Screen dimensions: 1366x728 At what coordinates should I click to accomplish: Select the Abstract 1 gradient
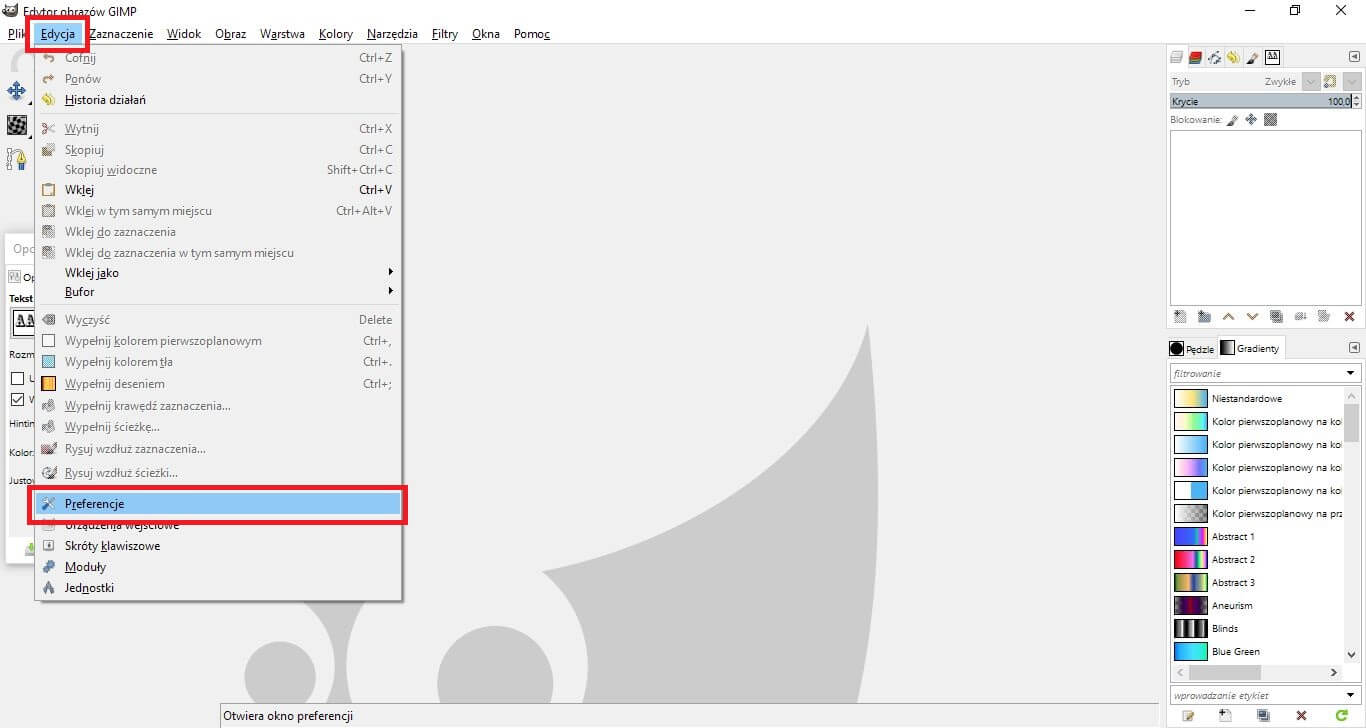pos(1257,537)
